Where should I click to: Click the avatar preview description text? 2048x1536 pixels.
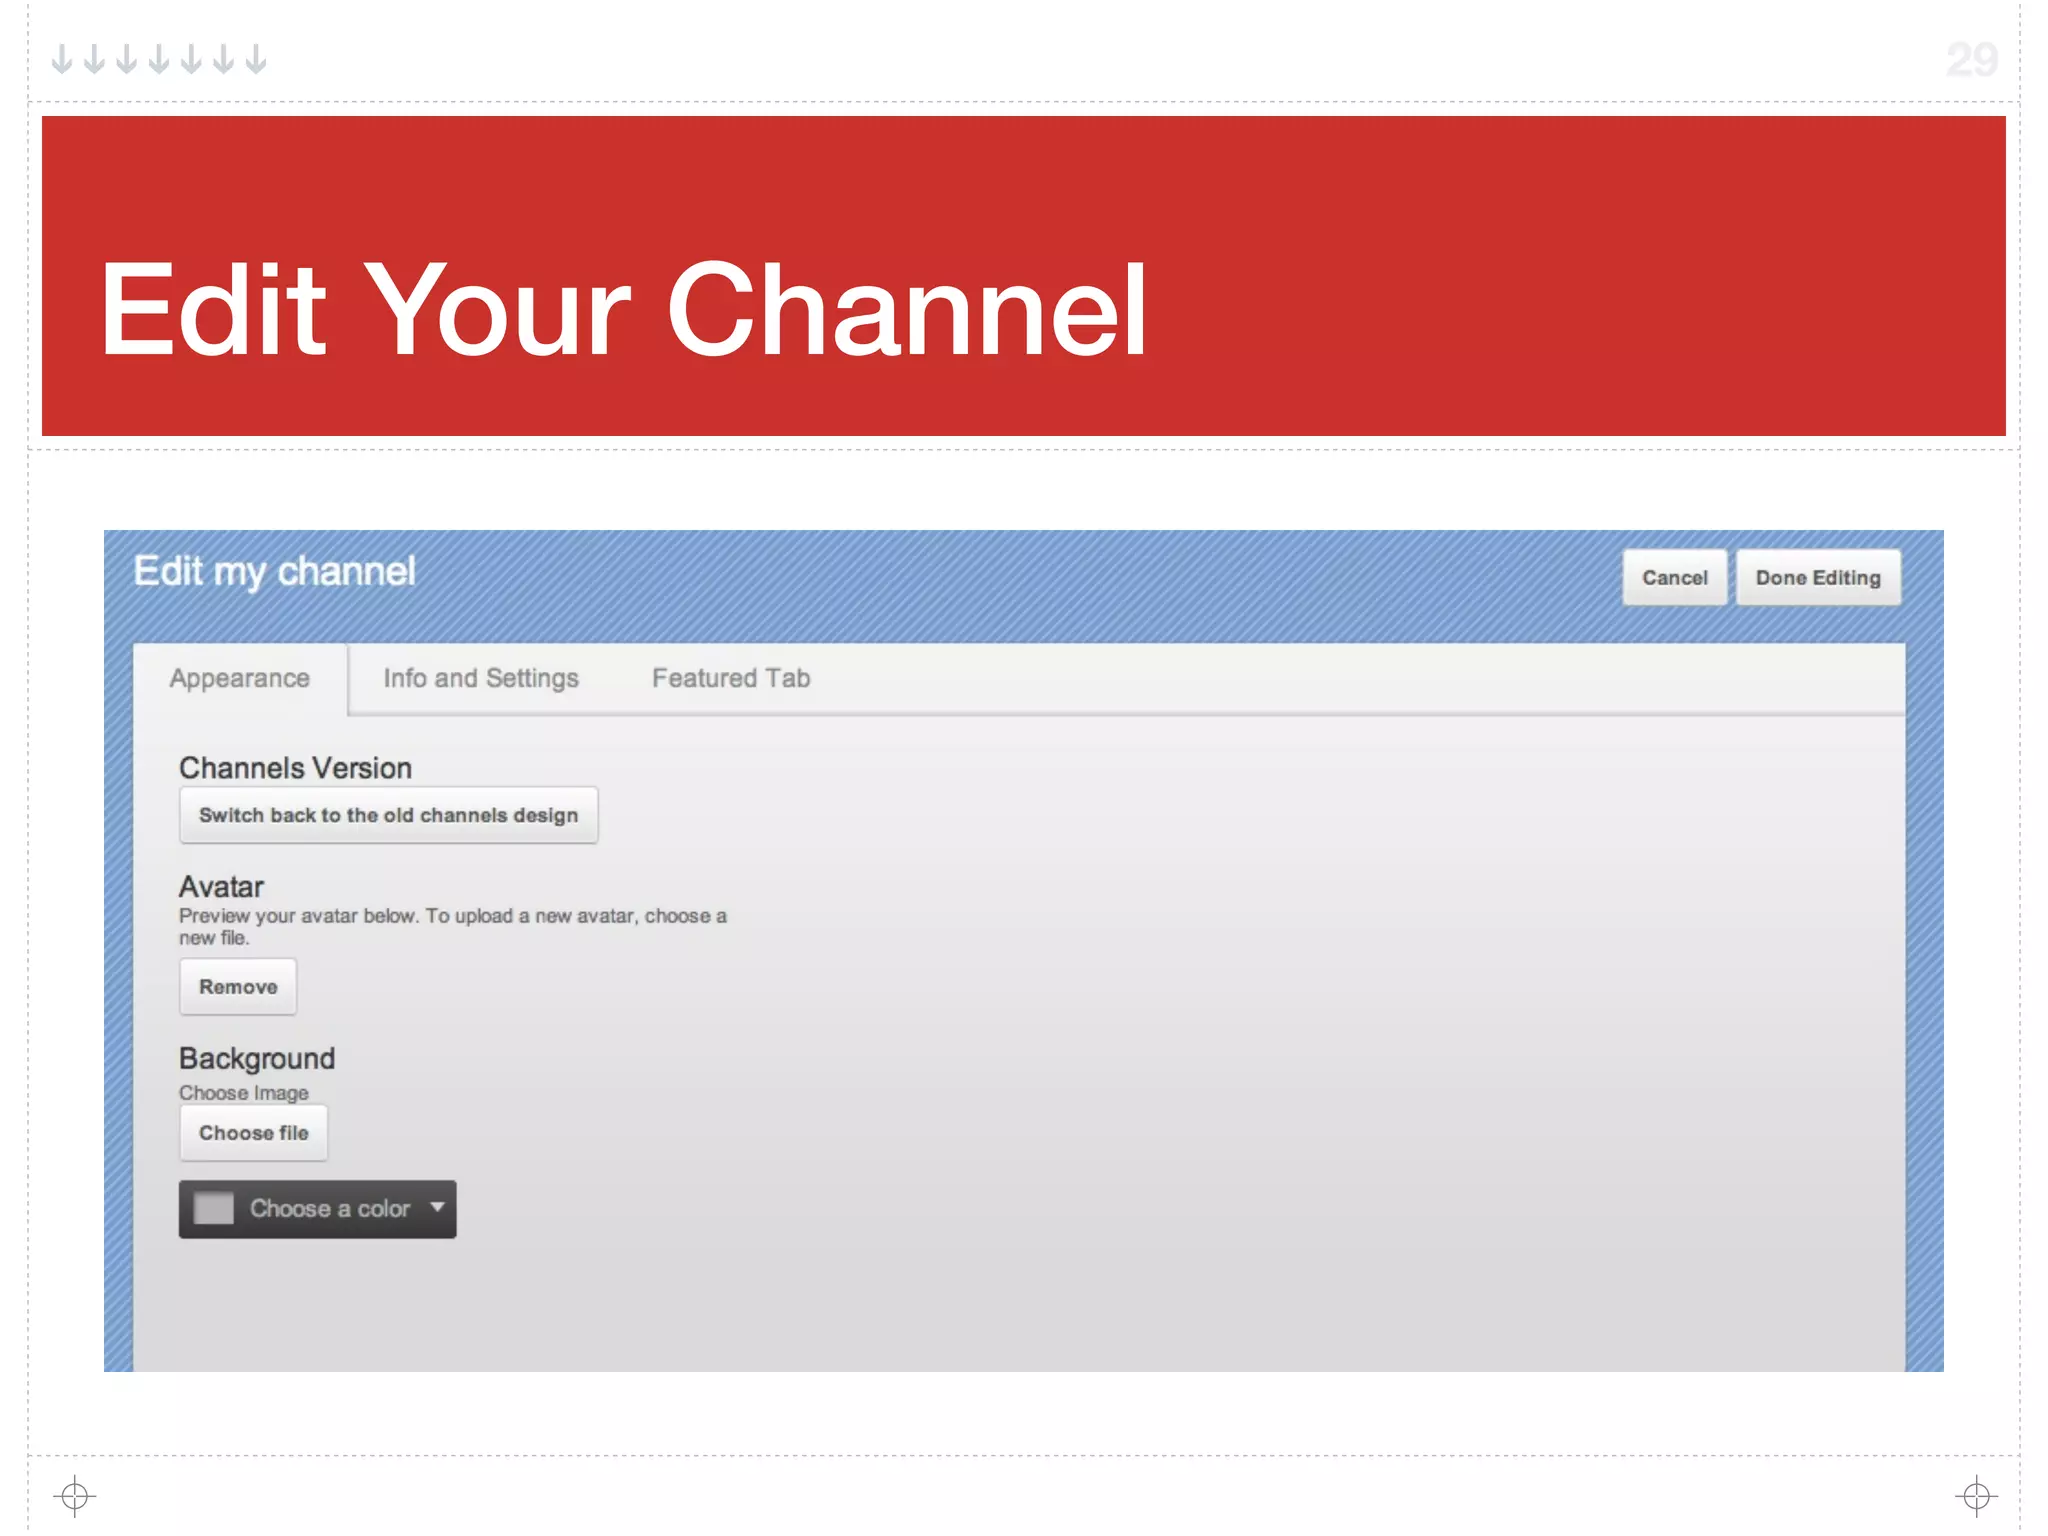[453, 927]
